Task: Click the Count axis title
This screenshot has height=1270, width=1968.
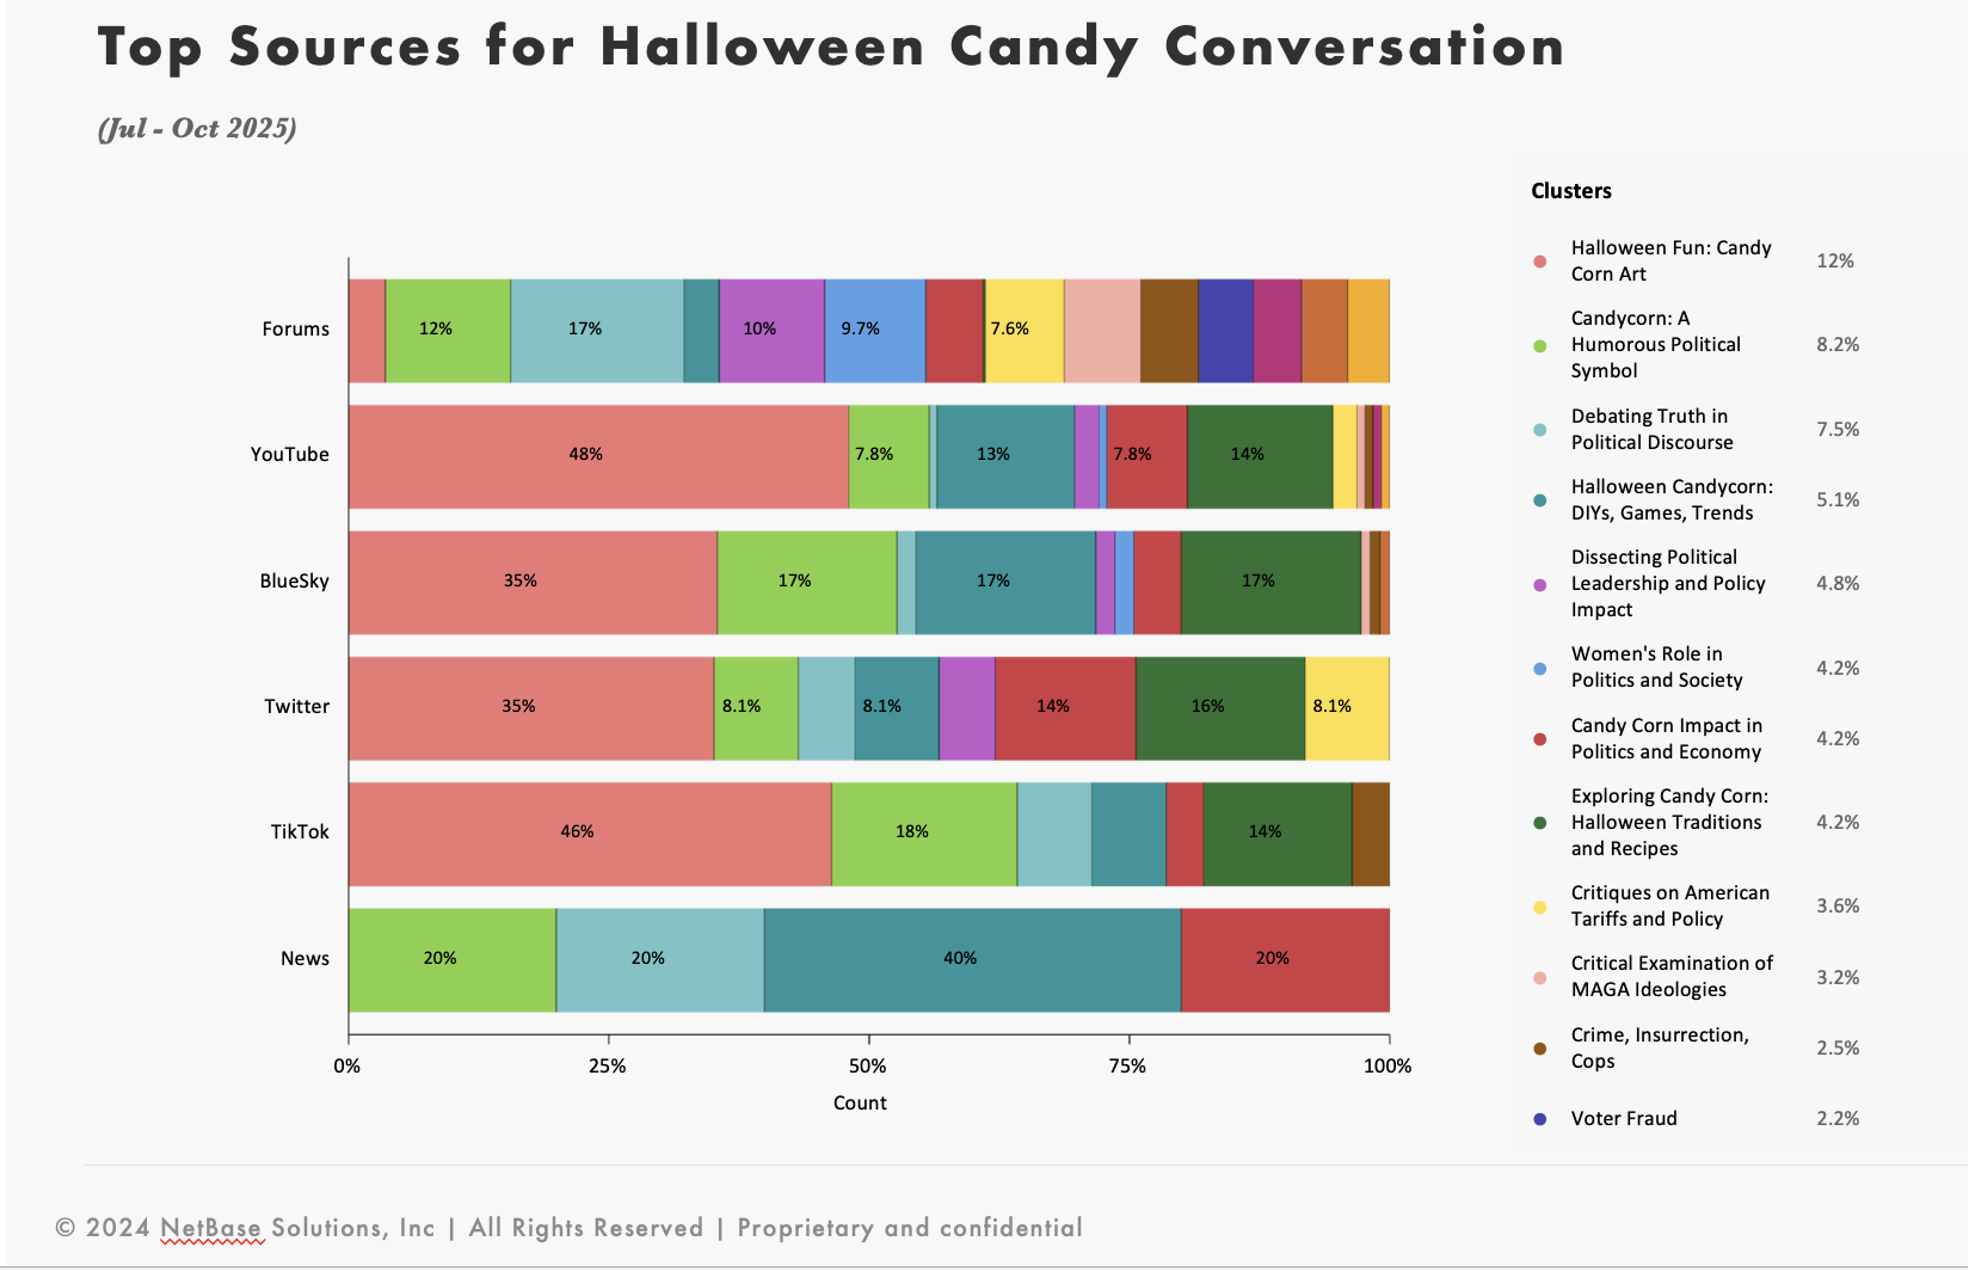Action: (859, 1103)
